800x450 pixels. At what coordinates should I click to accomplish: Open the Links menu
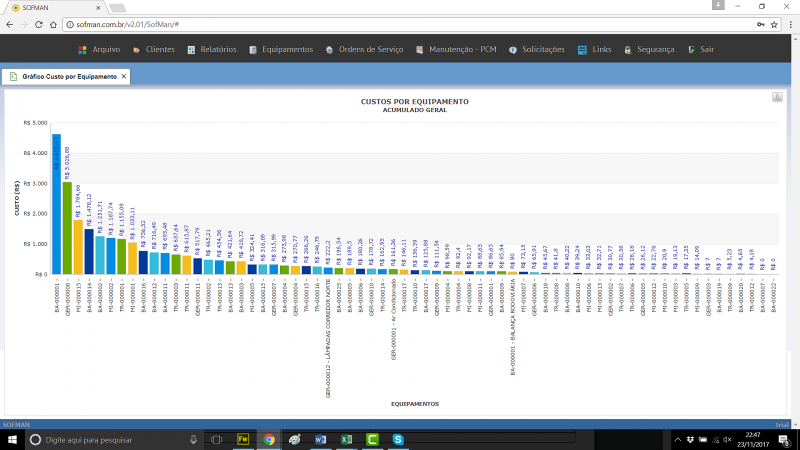pyautogui.click(x=601, y=49)
